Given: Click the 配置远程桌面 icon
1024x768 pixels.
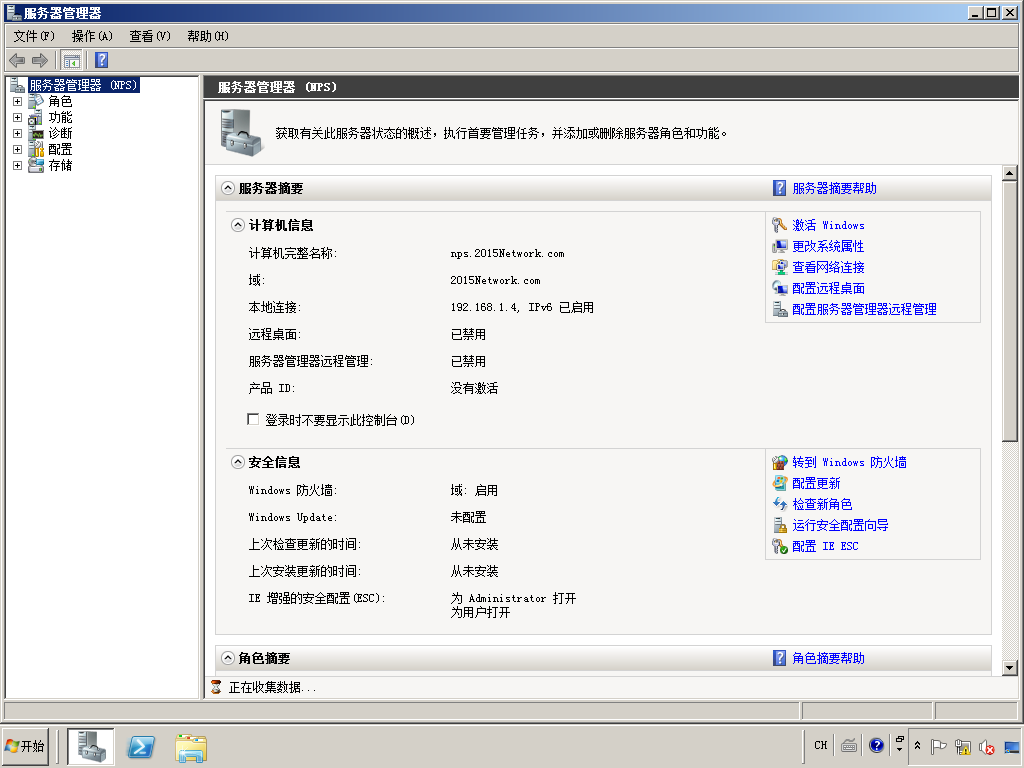Looking at the screenshot, I should click(x=780, y=288).
